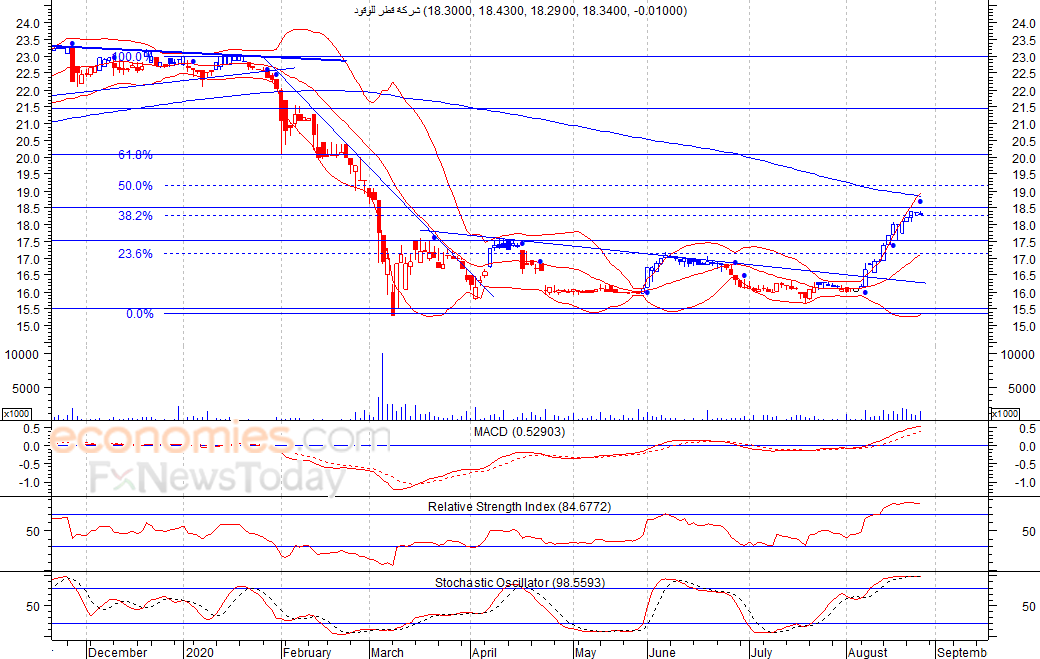
Task: Click the x1000 volume scale box at left
Action: 17,414
